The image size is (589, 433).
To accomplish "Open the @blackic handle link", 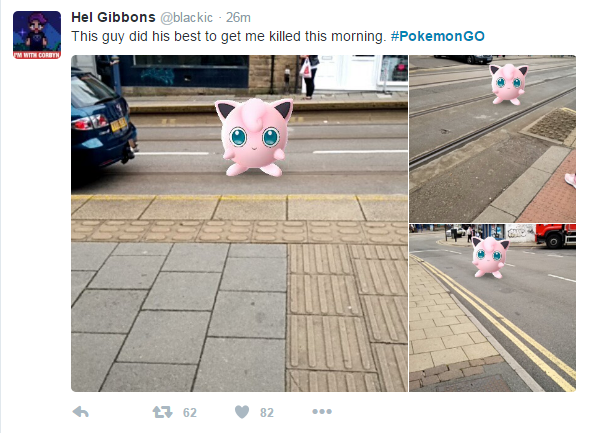I will (187, 18).
